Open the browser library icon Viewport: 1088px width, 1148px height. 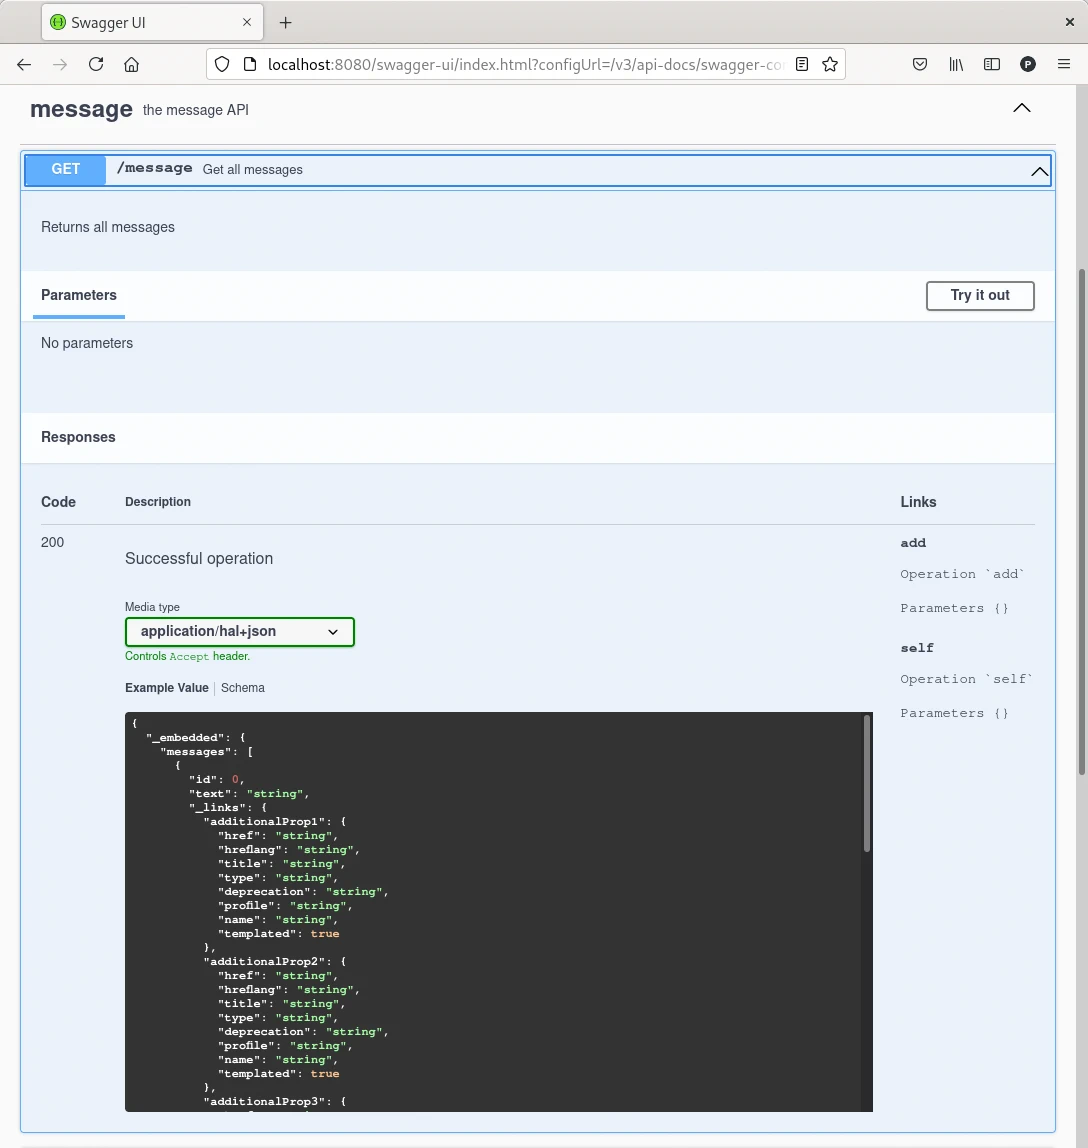tap(956, 64)
